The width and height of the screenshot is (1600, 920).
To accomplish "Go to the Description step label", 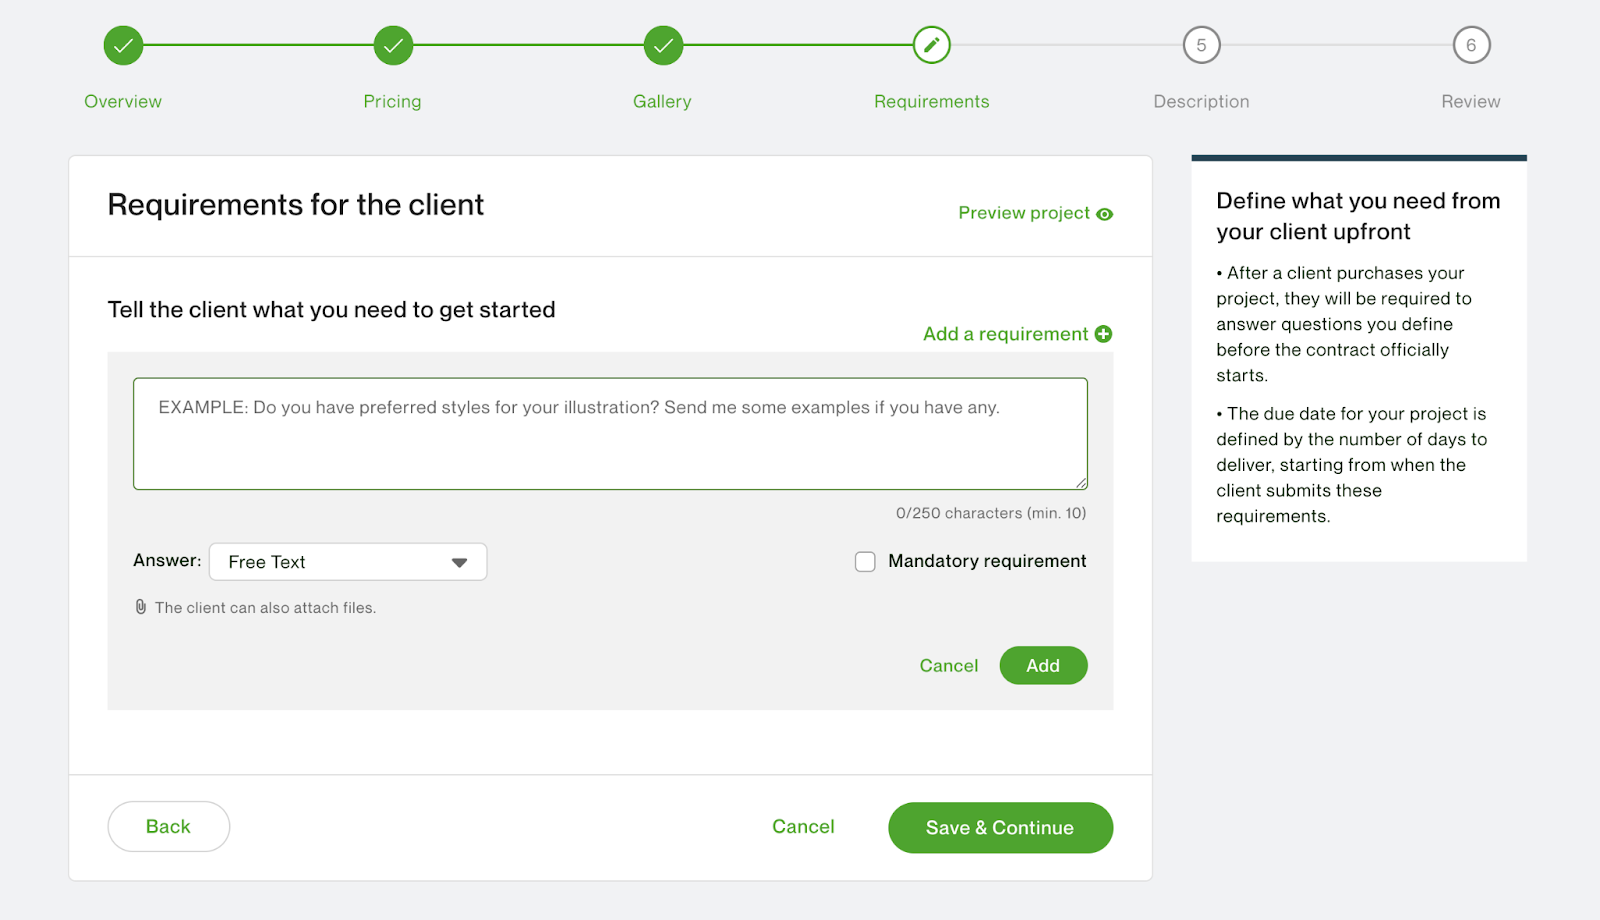I will [1201, 101].
